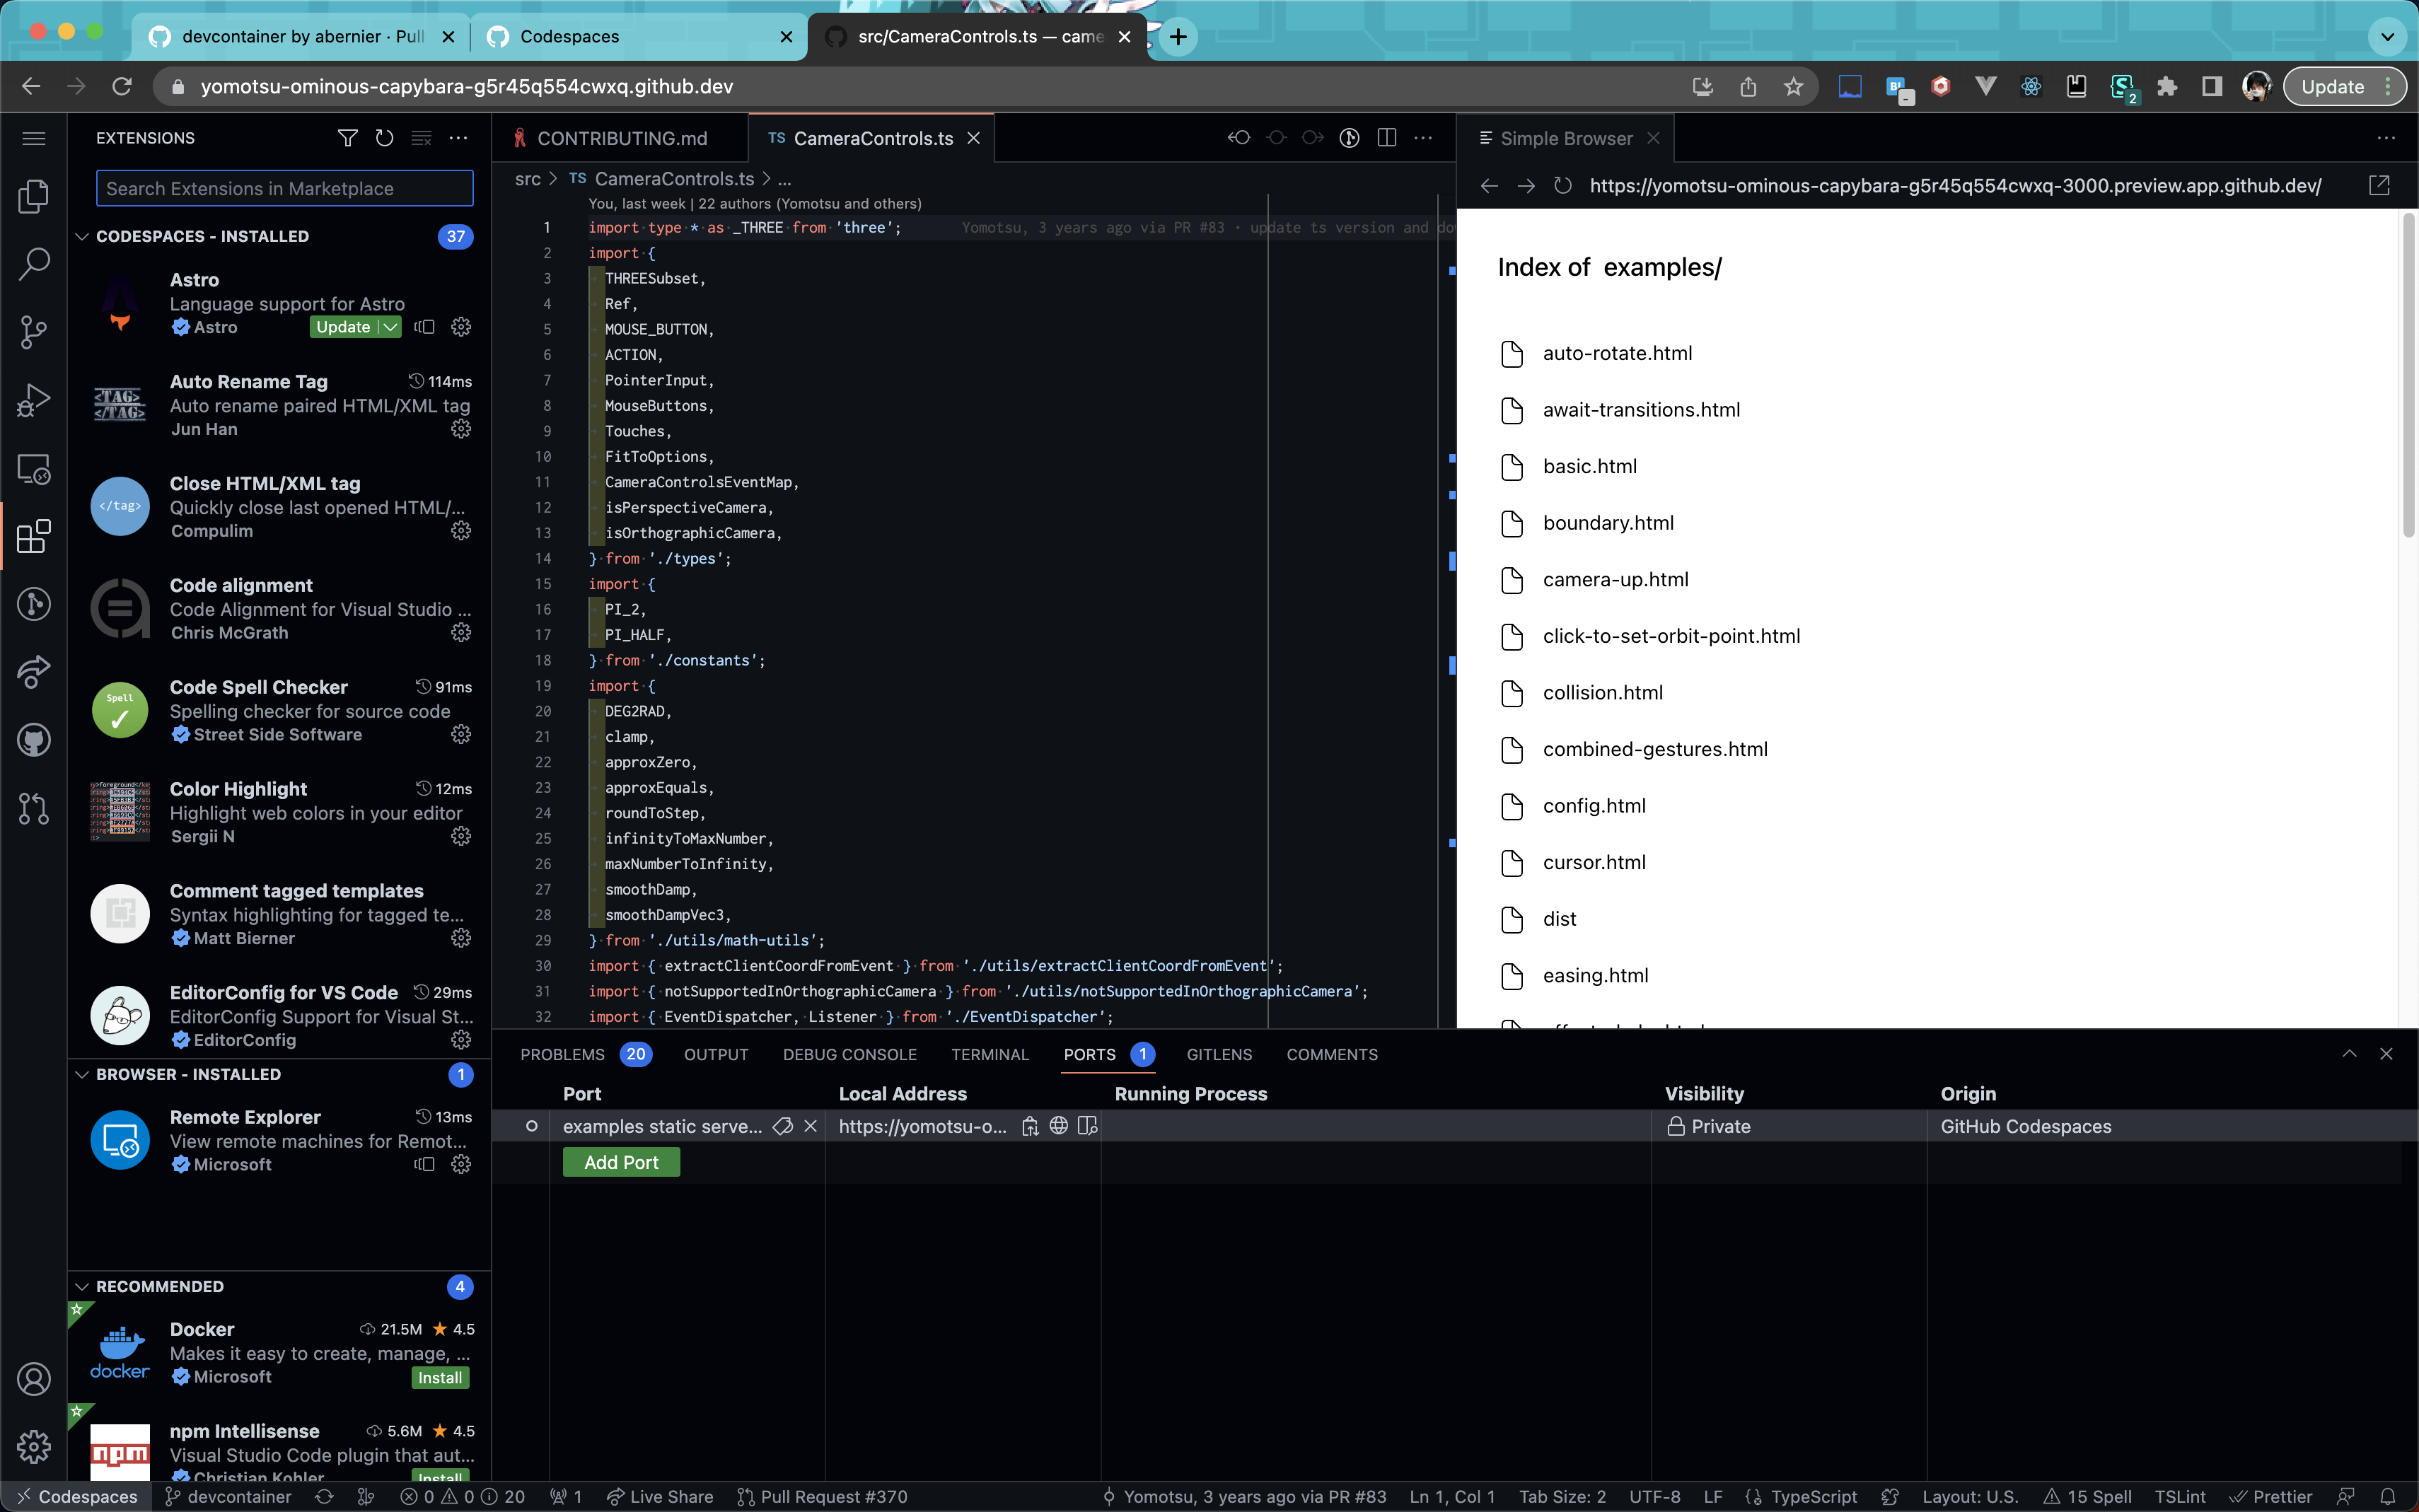Click the Add Port button
The width and height of the screenshot is (2419, 1512).
click(621, 1163)
